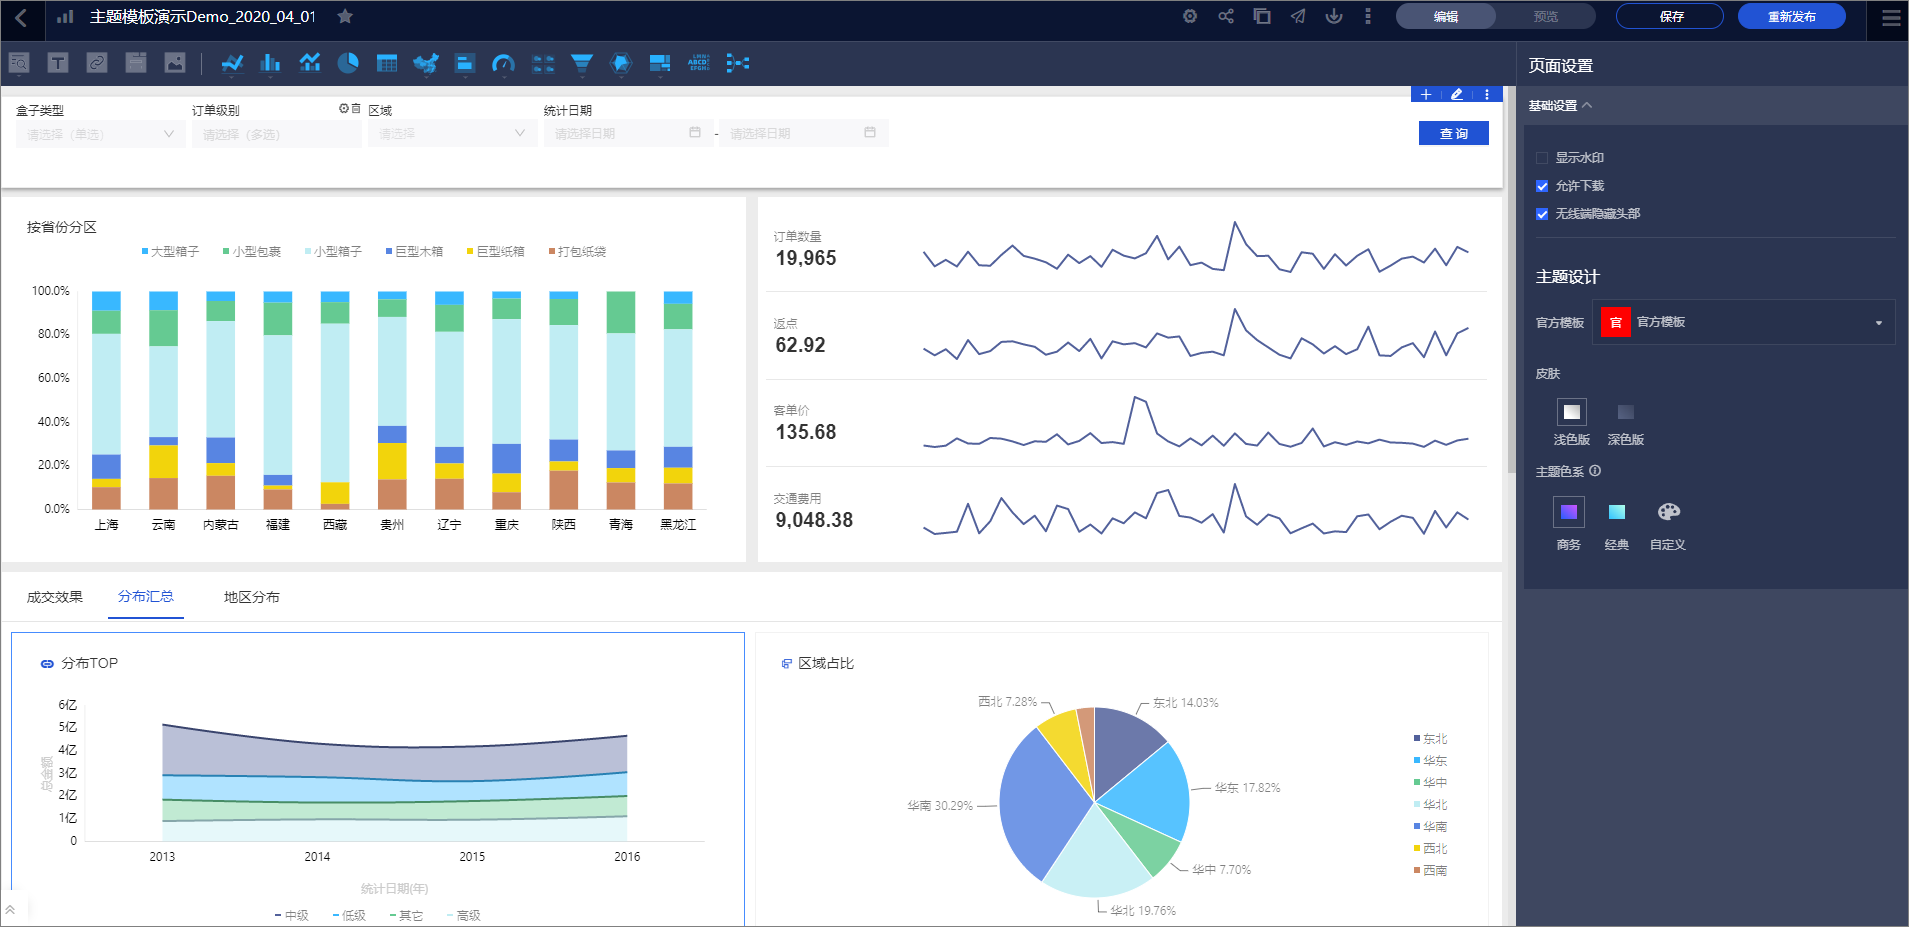Insert a pie chart from the toolbar

pyautogui.click(x=348, y=63)
